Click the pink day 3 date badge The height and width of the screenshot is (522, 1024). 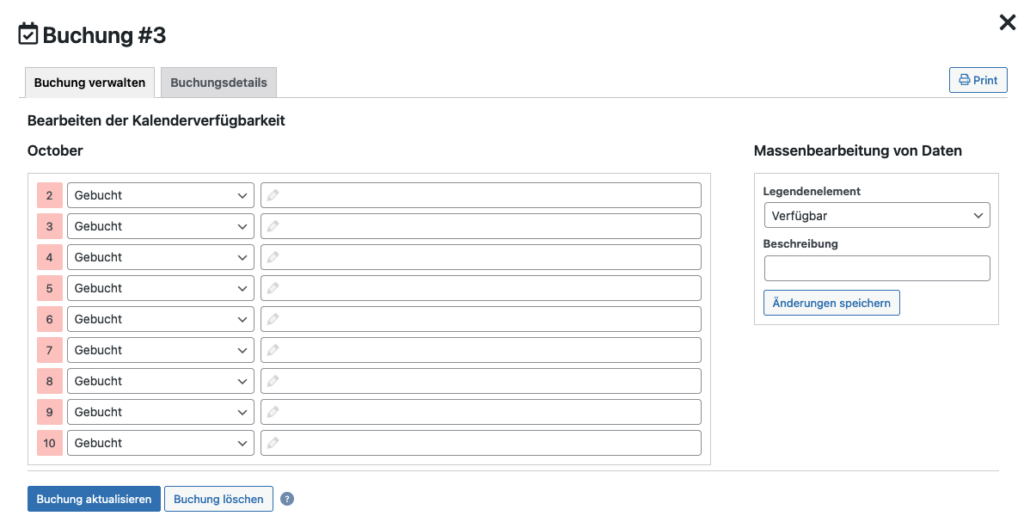click(x=49, y=227)
